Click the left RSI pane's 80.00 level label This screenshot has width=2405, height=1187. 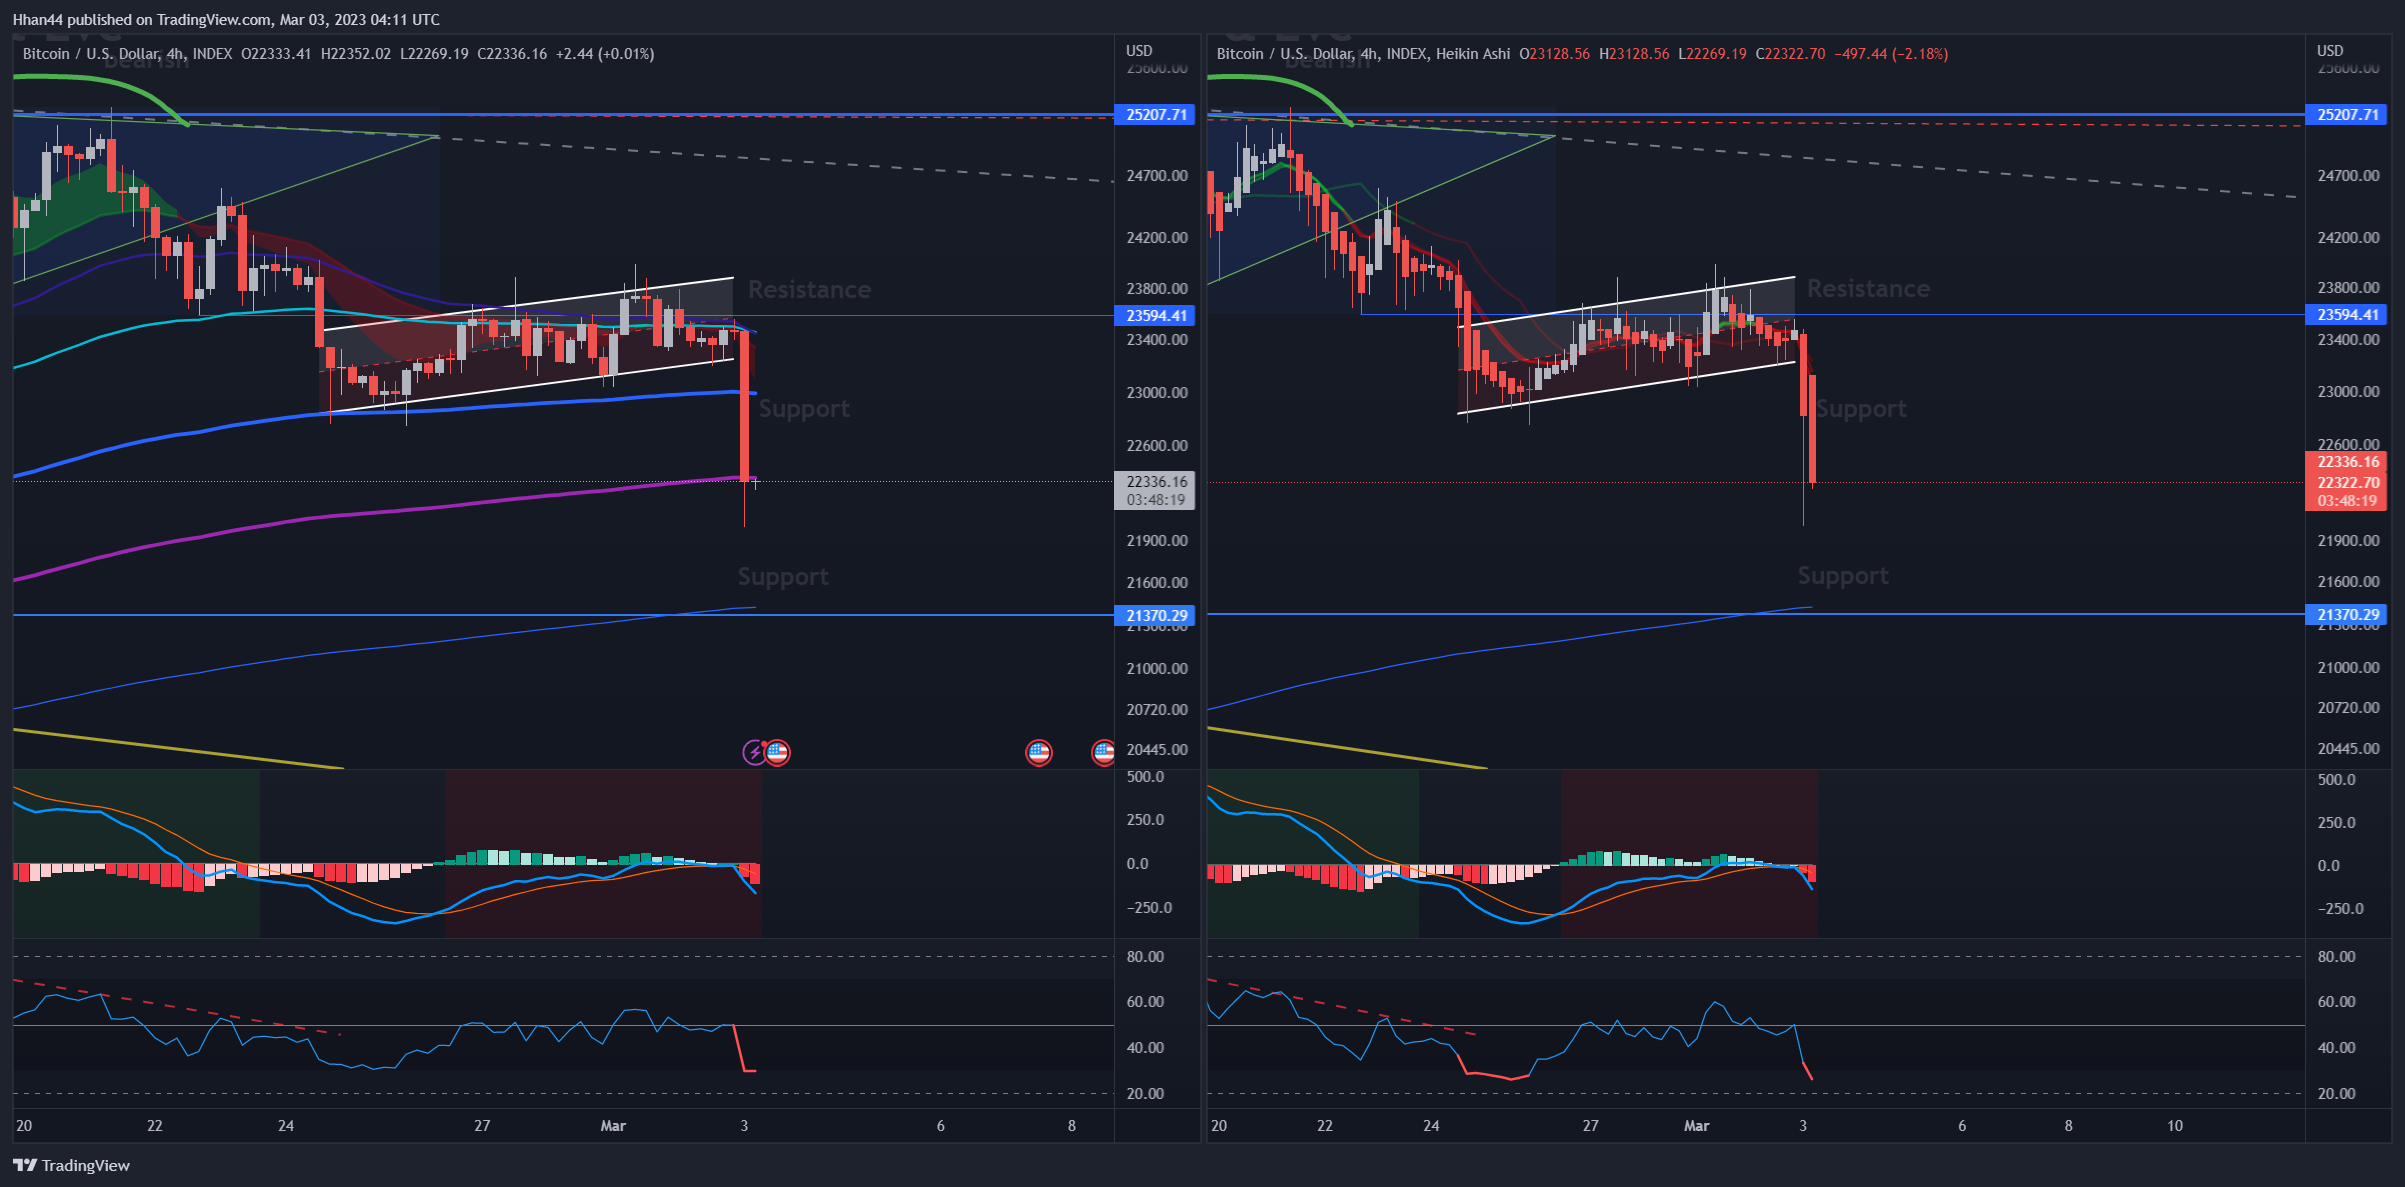tap(1145, 956)
